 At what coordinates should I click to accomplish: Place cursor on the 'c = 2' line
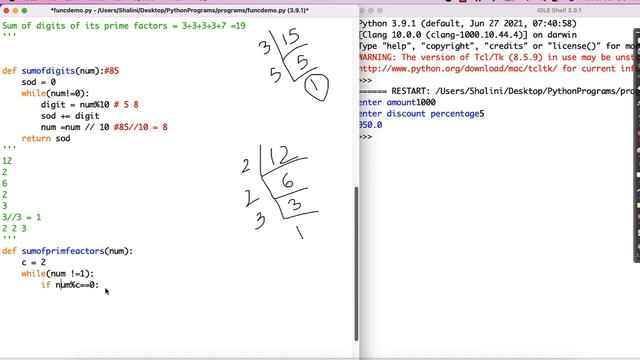tap(33, 262)
